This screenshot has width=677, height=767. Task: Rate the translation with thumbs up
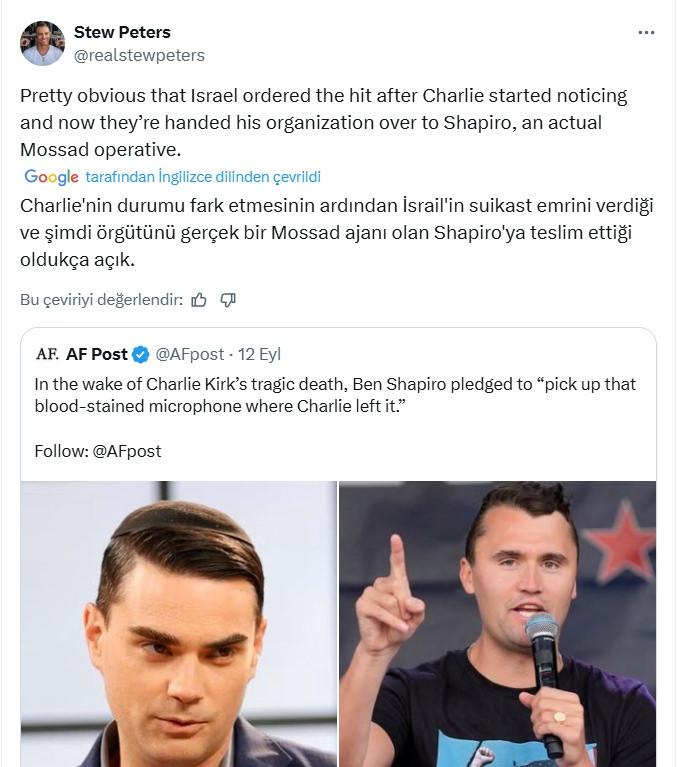coord(199,299)
